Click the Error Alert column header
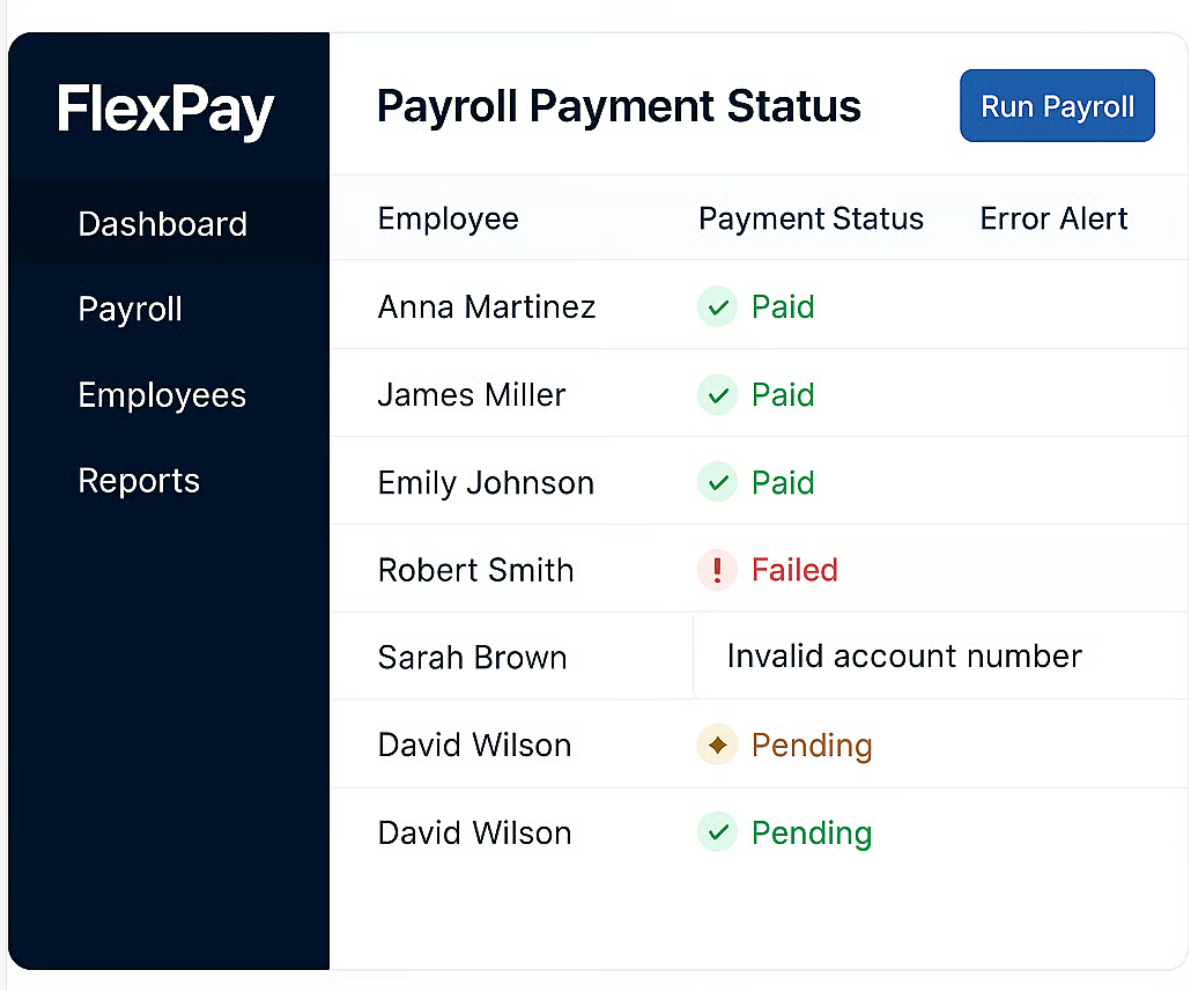The image size is (1189, 990). (x=1054, y=219)
